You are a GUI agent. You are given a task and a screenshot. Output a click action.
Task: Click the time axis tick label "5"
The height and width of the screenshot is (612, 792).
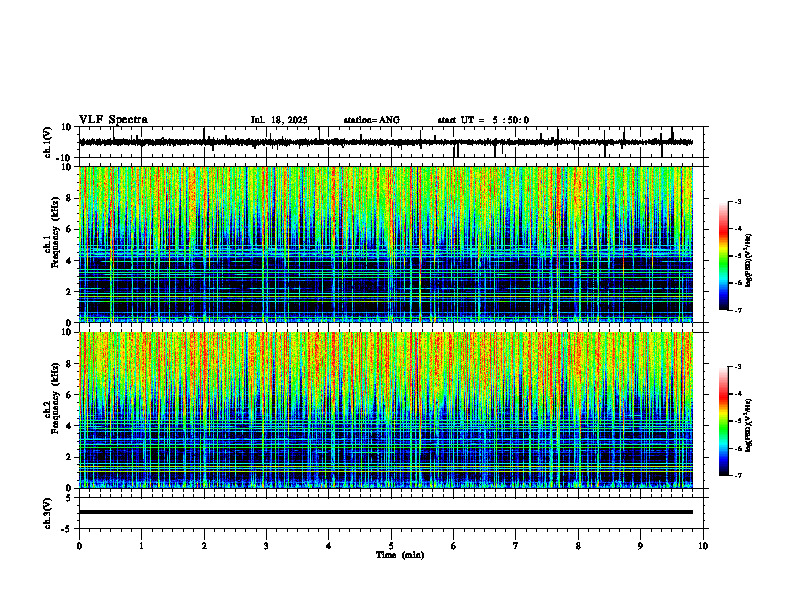pyautogui.click(x=391, y=546)
